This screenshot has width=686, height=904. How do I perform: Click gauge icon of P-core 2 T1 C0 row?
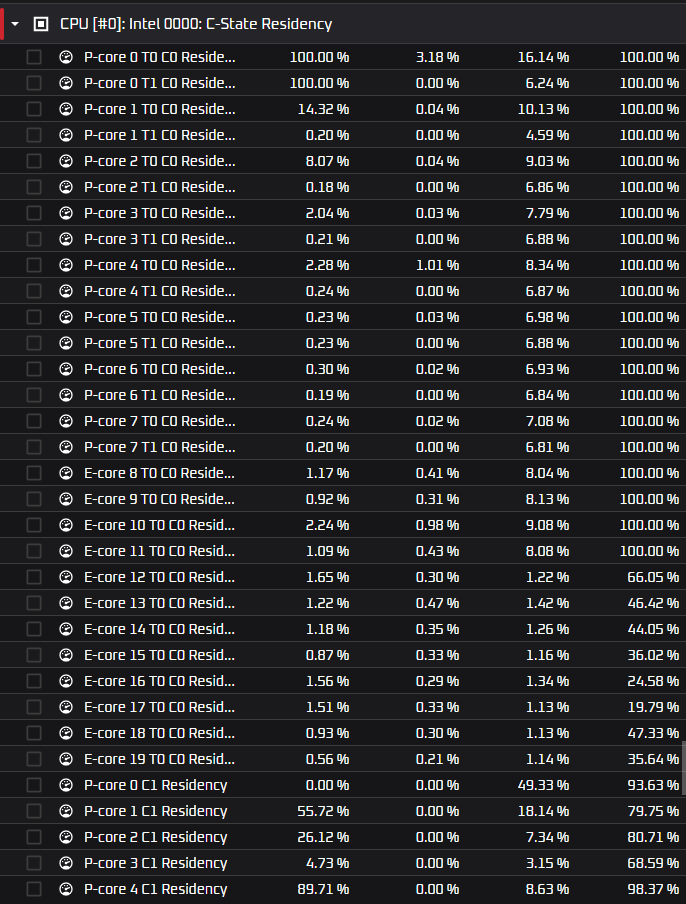point(66,187)
